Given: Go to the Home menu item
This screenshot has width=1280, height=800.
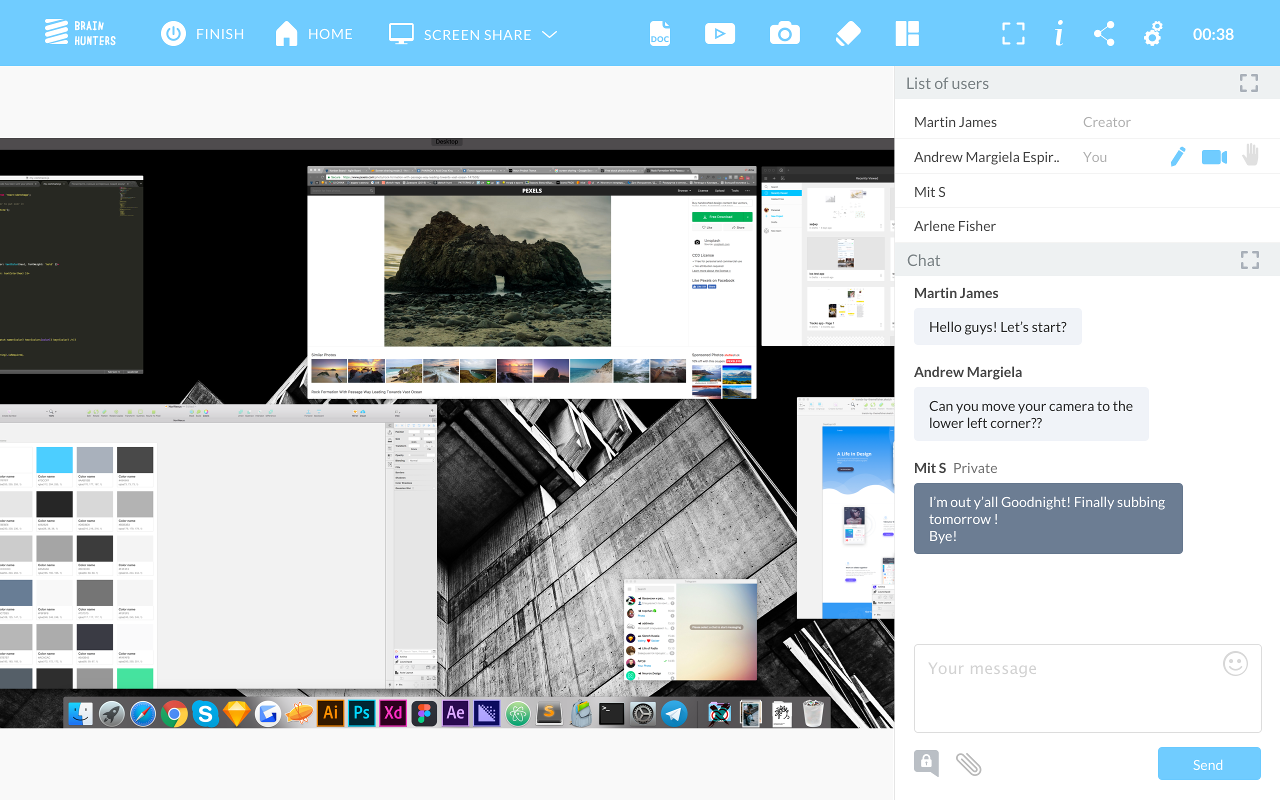Looking at the screenshot, I should tap(313, 33).
